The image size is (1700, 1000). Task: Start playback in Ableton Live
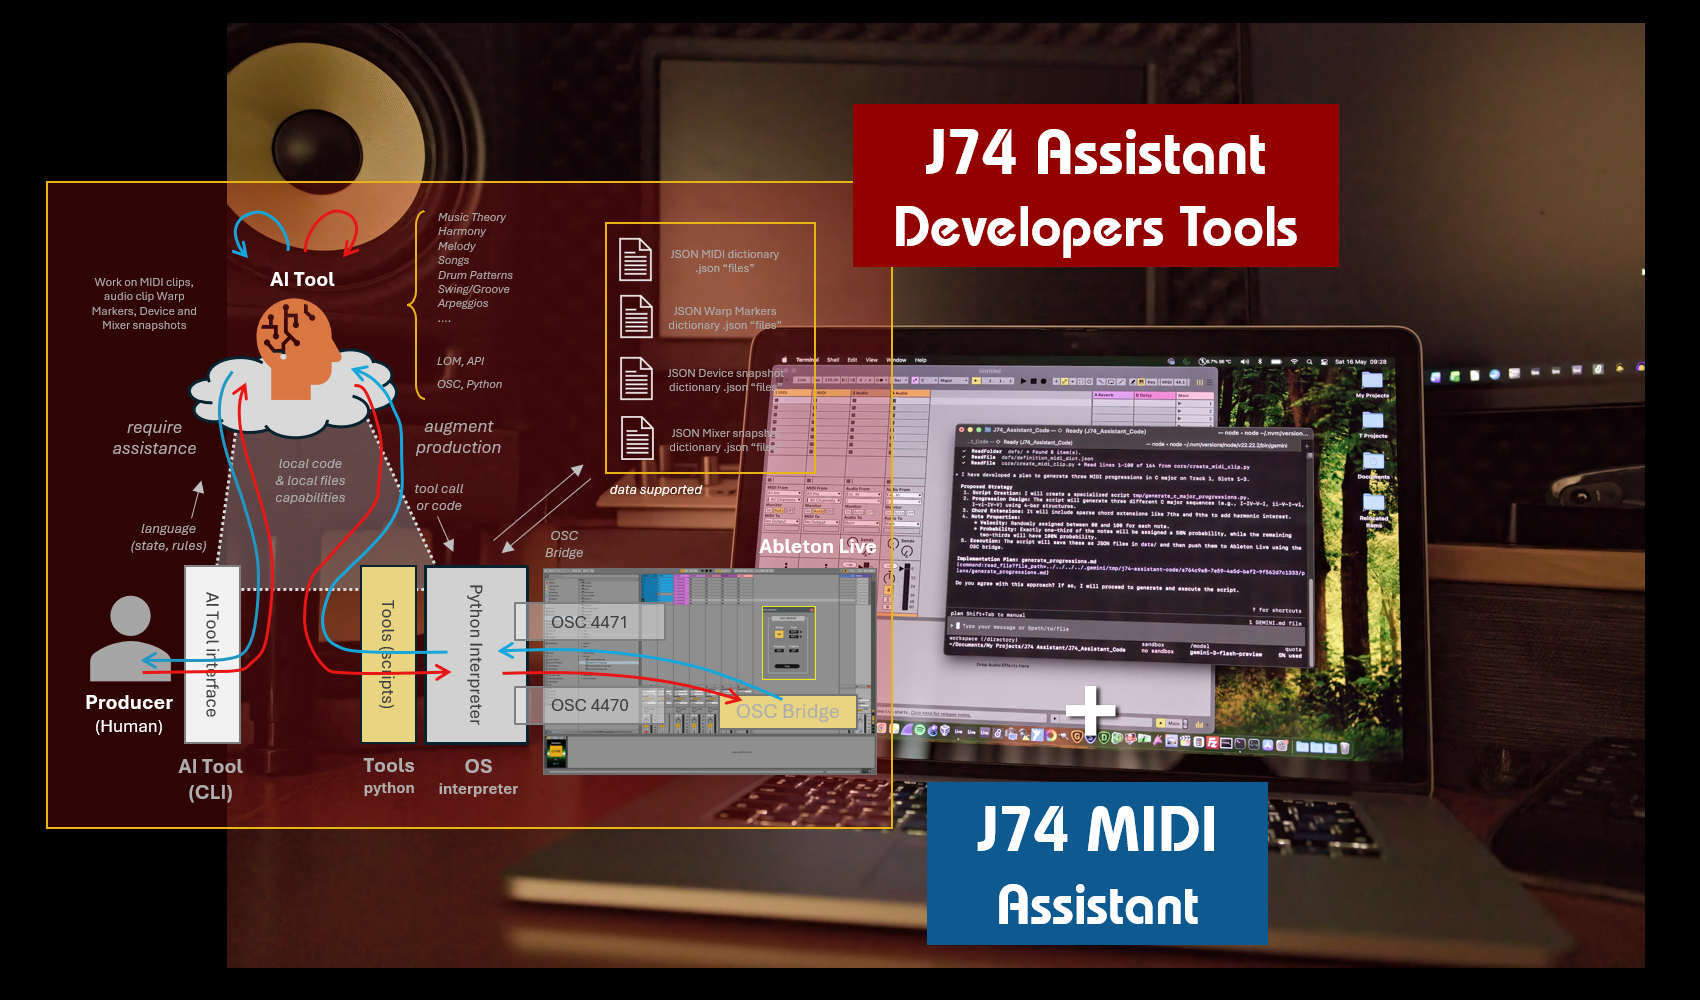coord(1023,381)
